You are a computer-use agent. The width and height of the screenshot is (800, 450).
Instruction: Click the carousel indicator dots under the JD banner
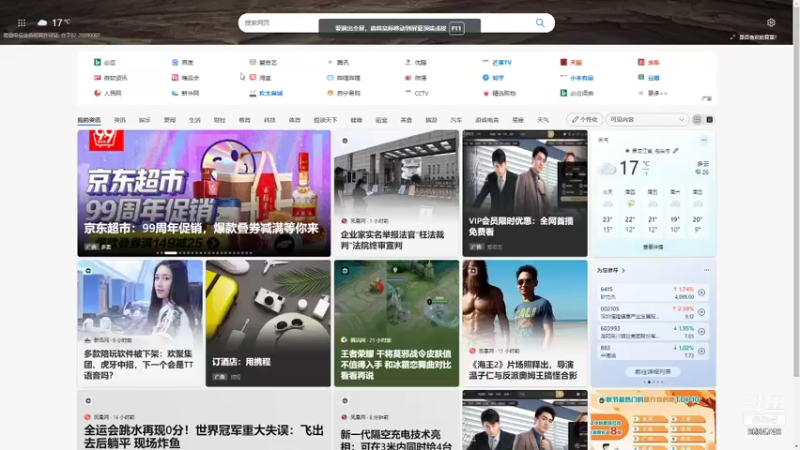[x=204, y=253]
